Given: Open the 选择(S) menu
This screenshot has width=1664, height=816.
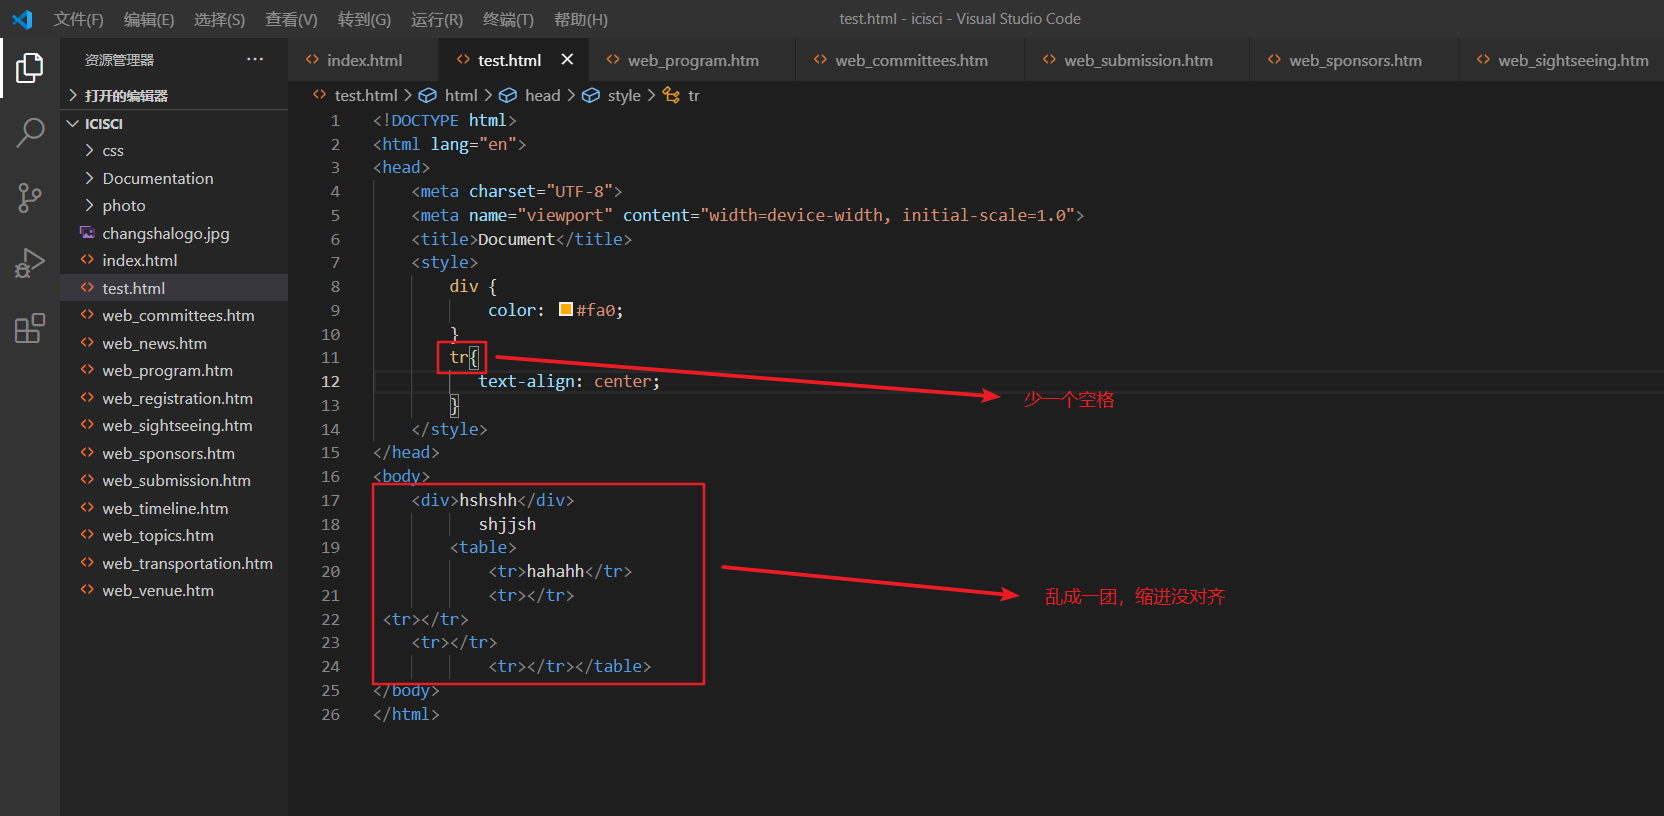Looking at the screenshot, I should 219,19.
